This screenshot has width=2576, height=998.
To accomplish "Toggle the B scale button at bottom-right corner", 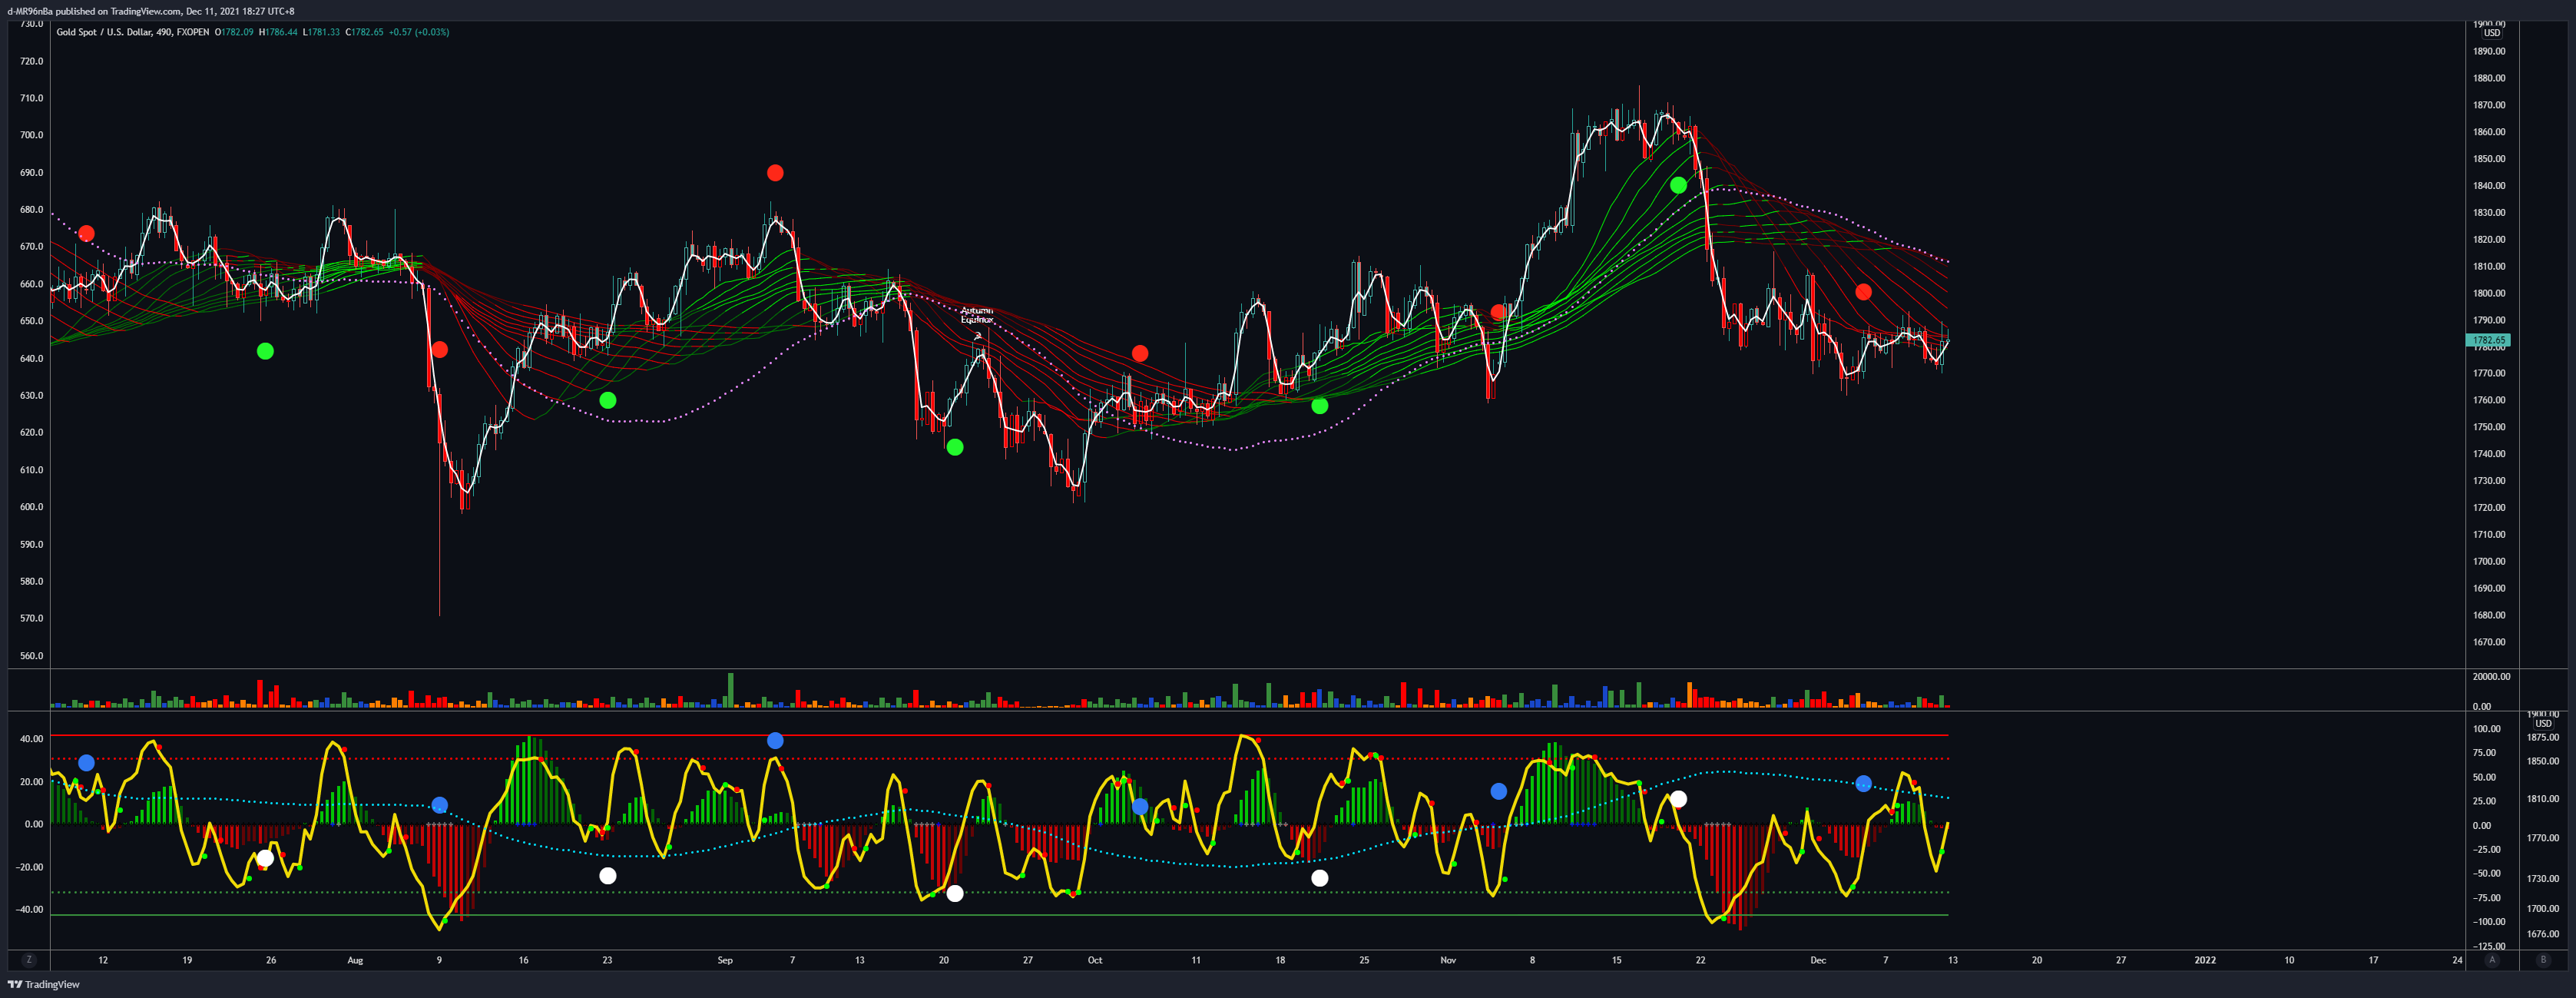I will coord(2543,960).
